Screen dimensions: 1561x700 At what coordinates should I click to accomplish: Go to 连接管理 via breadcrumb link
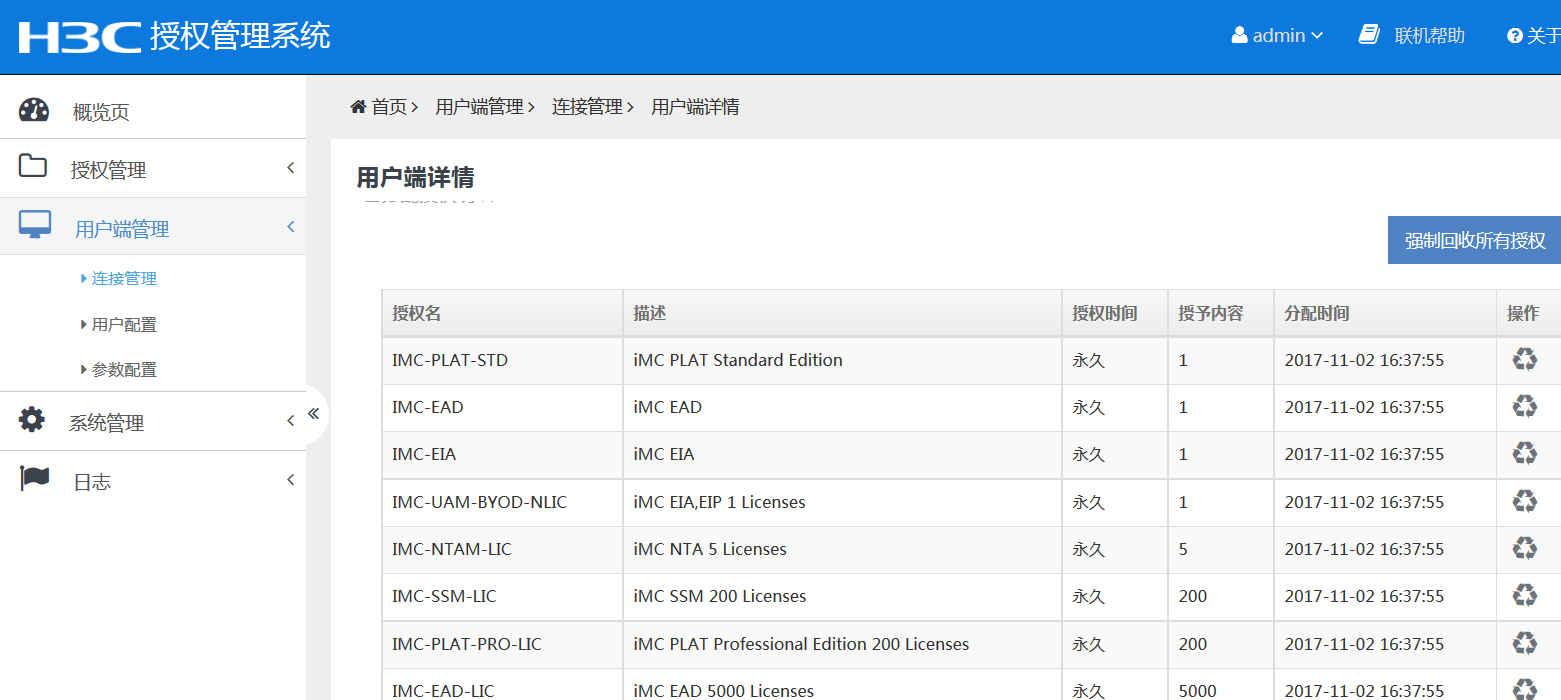coord(587,107)
